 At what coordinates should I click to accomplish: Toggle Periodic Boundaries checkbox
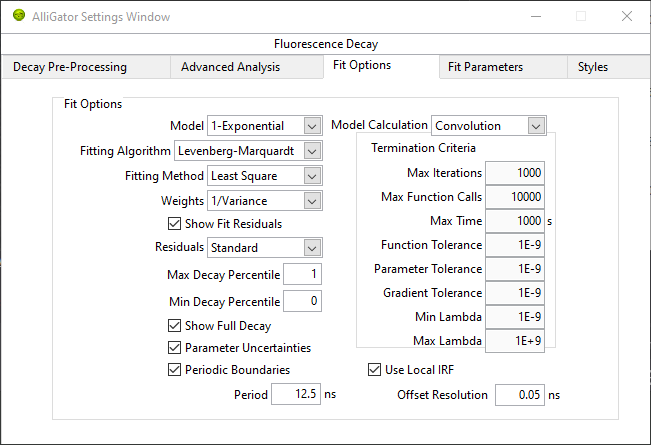174,369
